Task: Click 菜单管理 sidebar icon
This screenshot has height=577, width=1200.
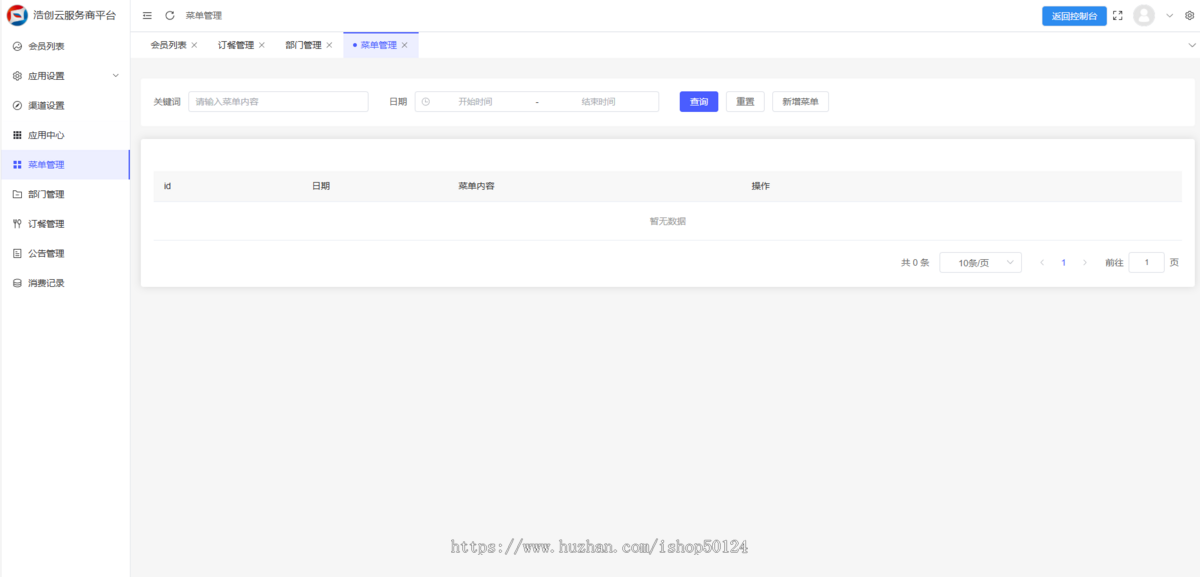Action: click(17, 165)
